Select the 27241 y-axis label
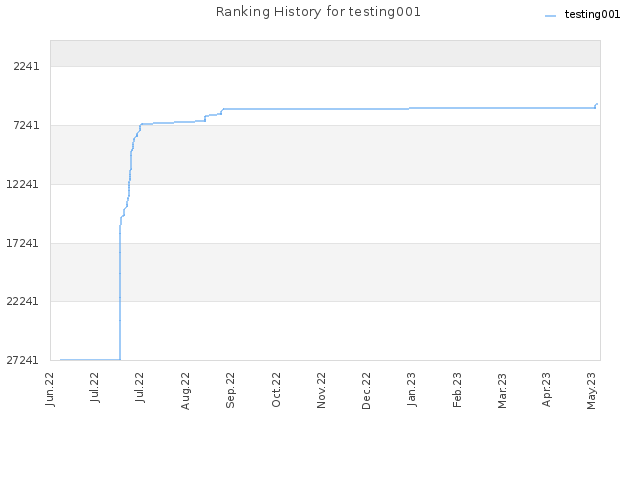640x480 pixels. tap(23, 360)
